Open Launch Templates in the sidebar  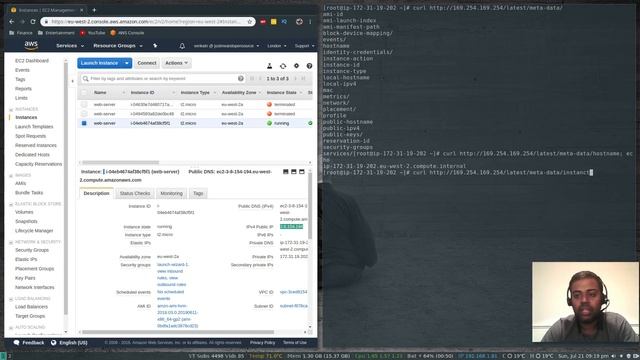pyautogui.click(x=34, y=127)
